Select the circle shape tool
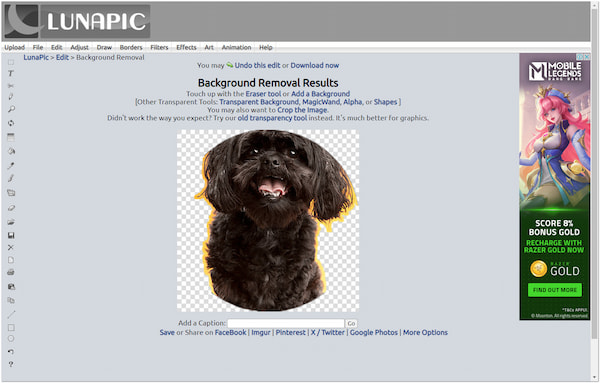 11,339
